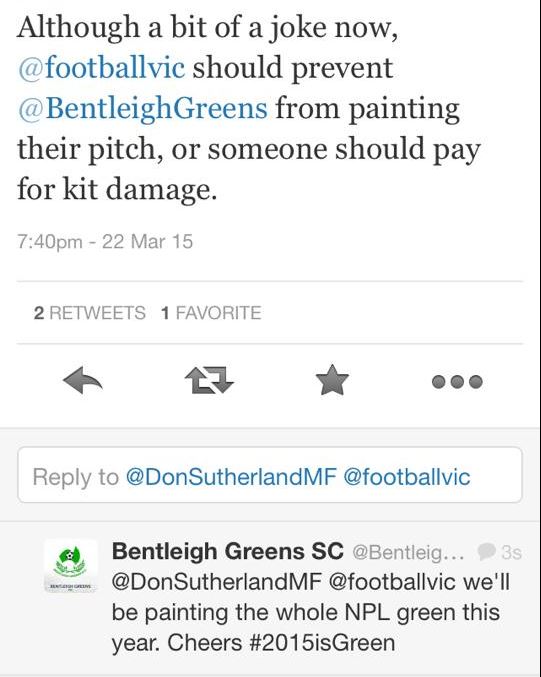541x677 pixels.
Task: View the 1 FAVORITE list
Action: pyautogui.click(x=211, y=313)
